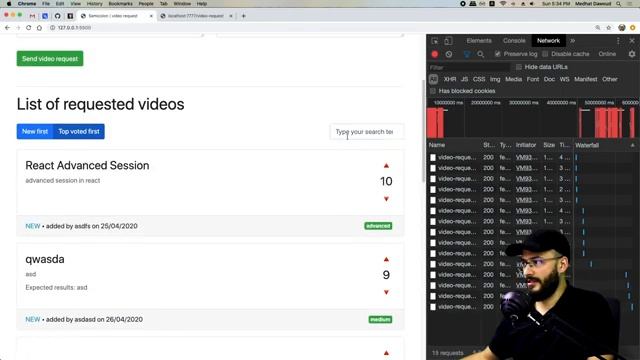Viewport: 640px width, 360px height.
Task: Sort the list by New first
Action: pyautogui.click(x=35, y=131)
